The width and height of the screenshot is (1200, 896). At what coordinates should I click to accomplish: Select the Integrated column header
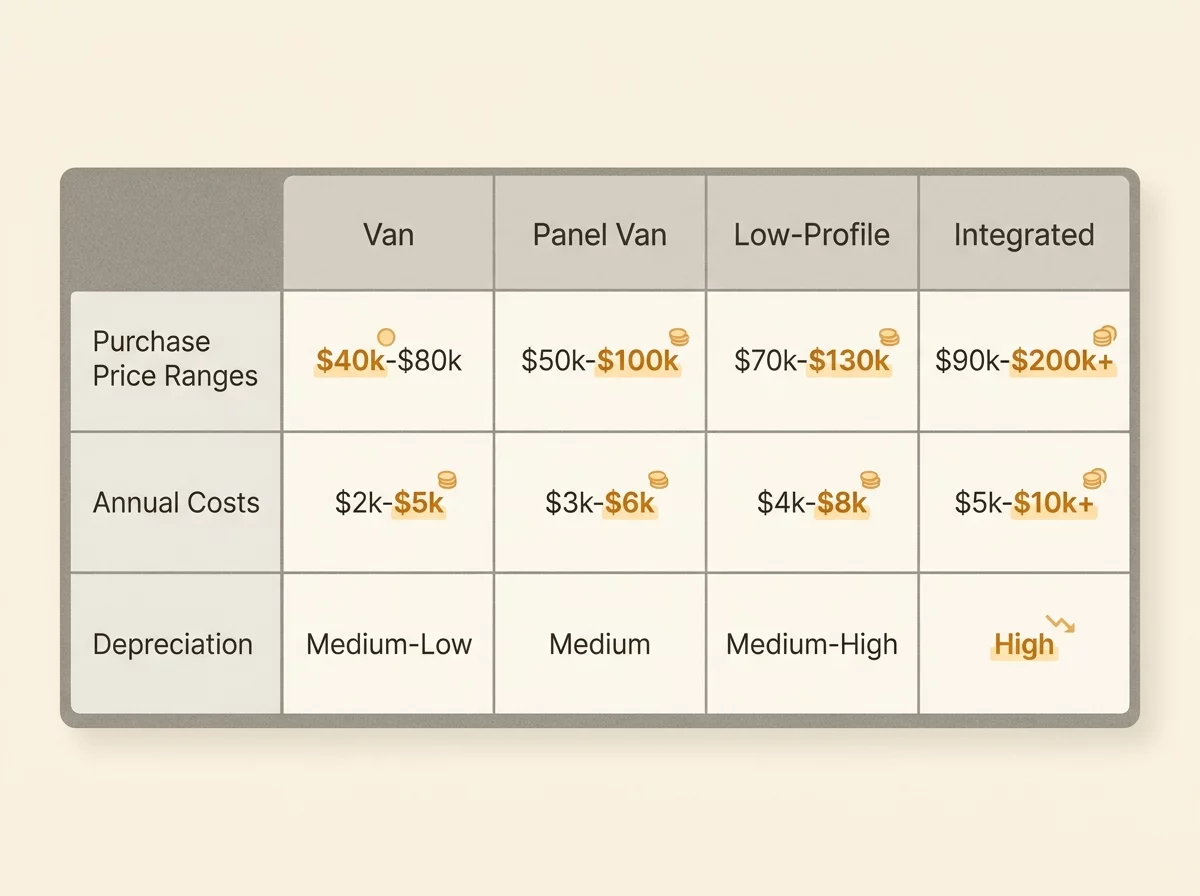click(x=1024, y=235)
